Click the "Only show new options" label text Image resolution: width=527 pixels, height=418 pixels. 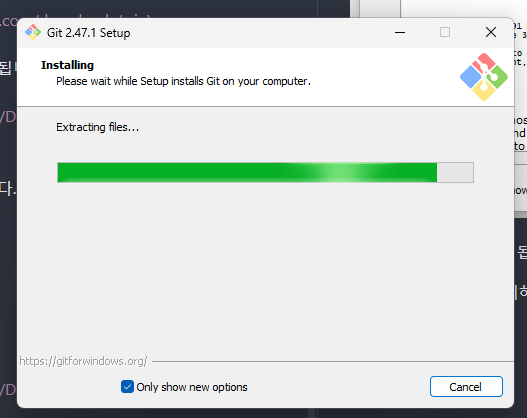pyautogui.click(x=192, y=387)
